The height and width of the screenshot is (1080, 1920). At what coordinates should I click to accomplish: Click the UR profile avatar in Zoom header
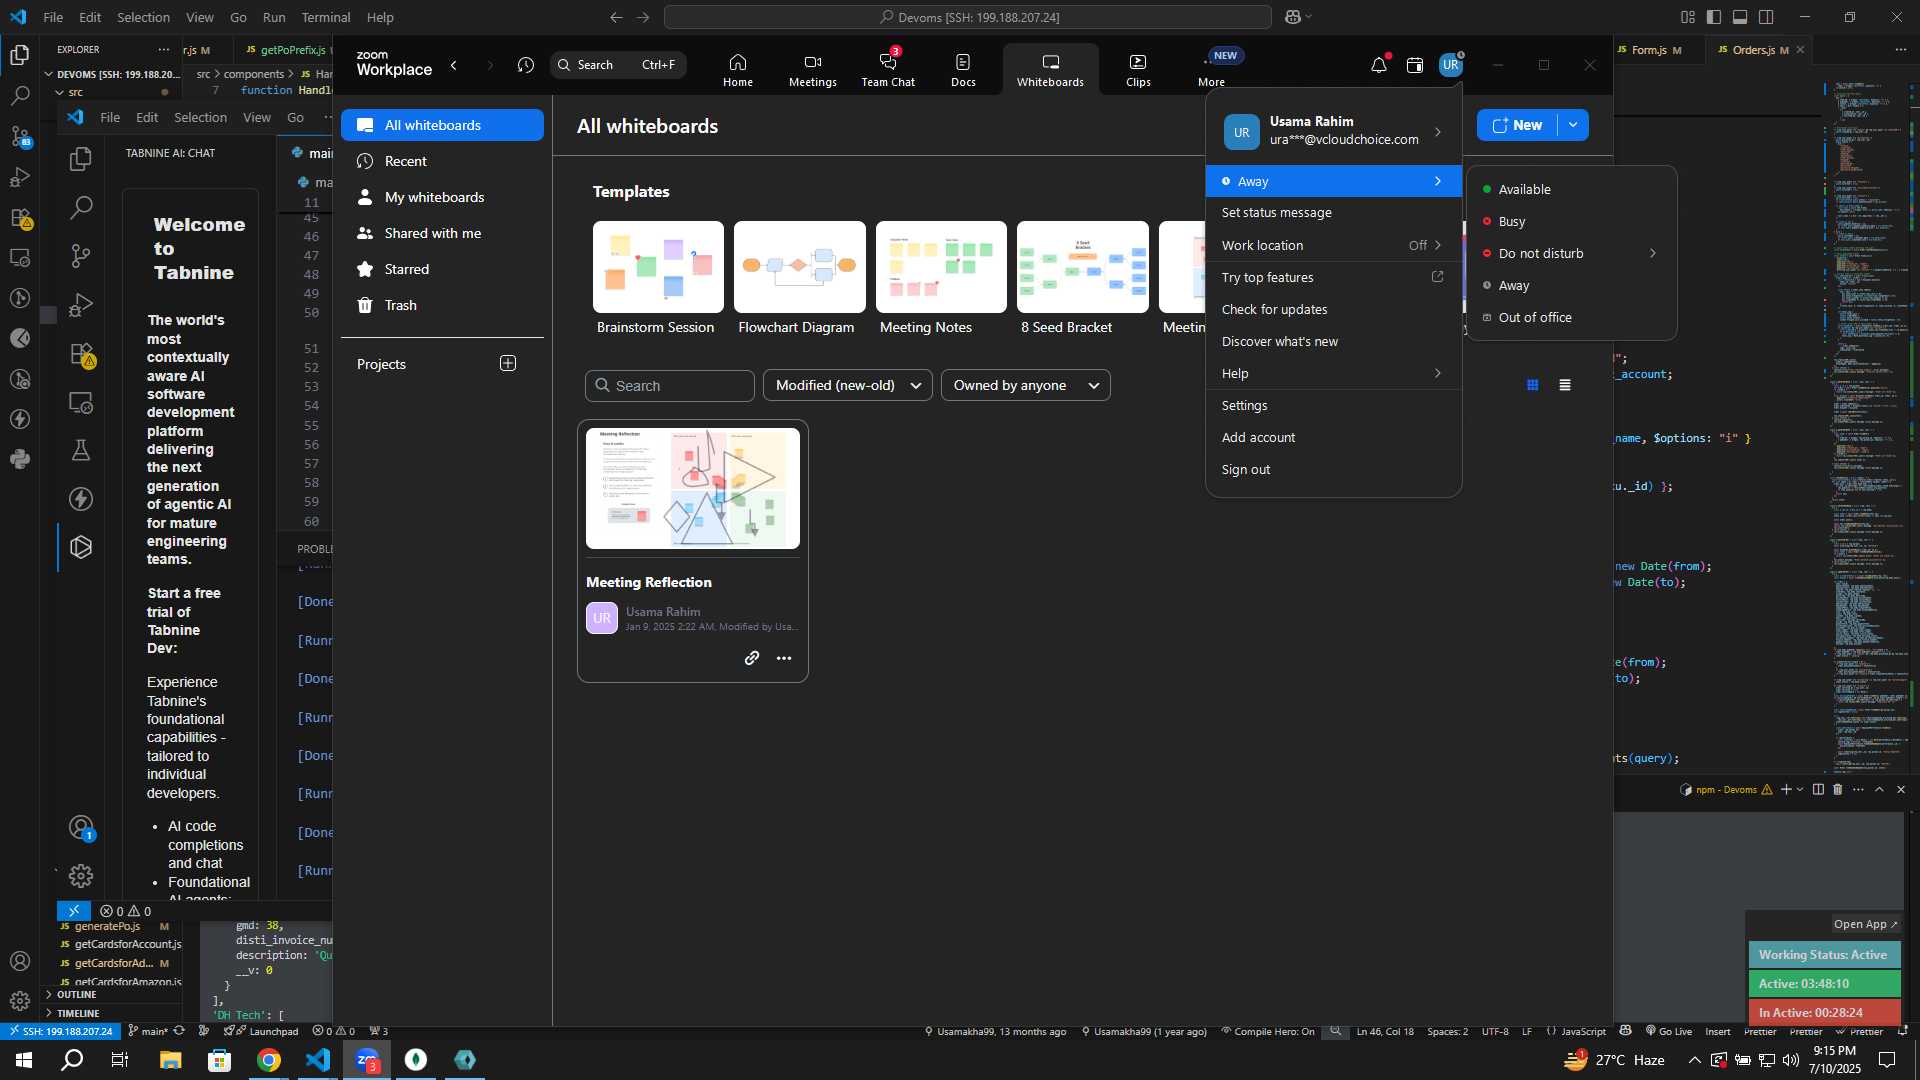coord(1451,65)
